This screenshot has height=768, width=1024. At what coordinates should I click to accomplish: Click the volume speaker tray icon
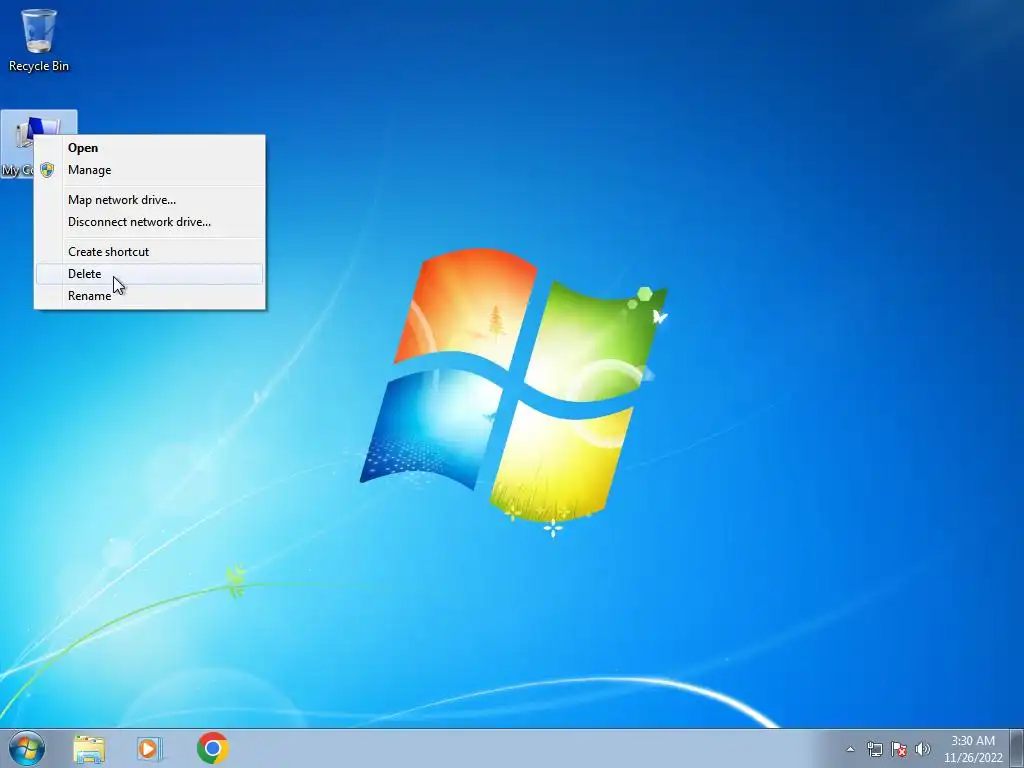tap(922, 749)
